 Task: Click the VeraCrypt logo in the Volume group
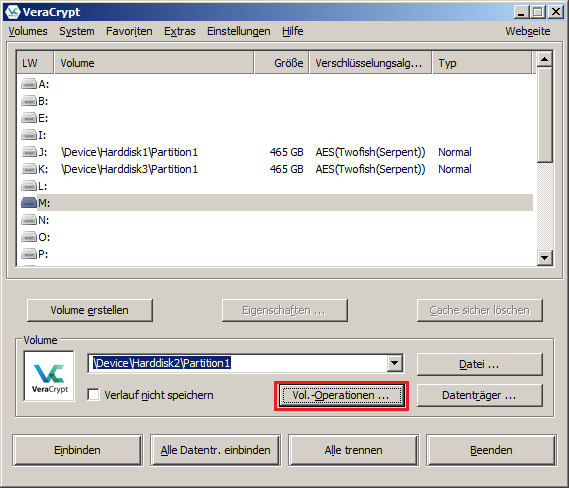coord(49,376)
